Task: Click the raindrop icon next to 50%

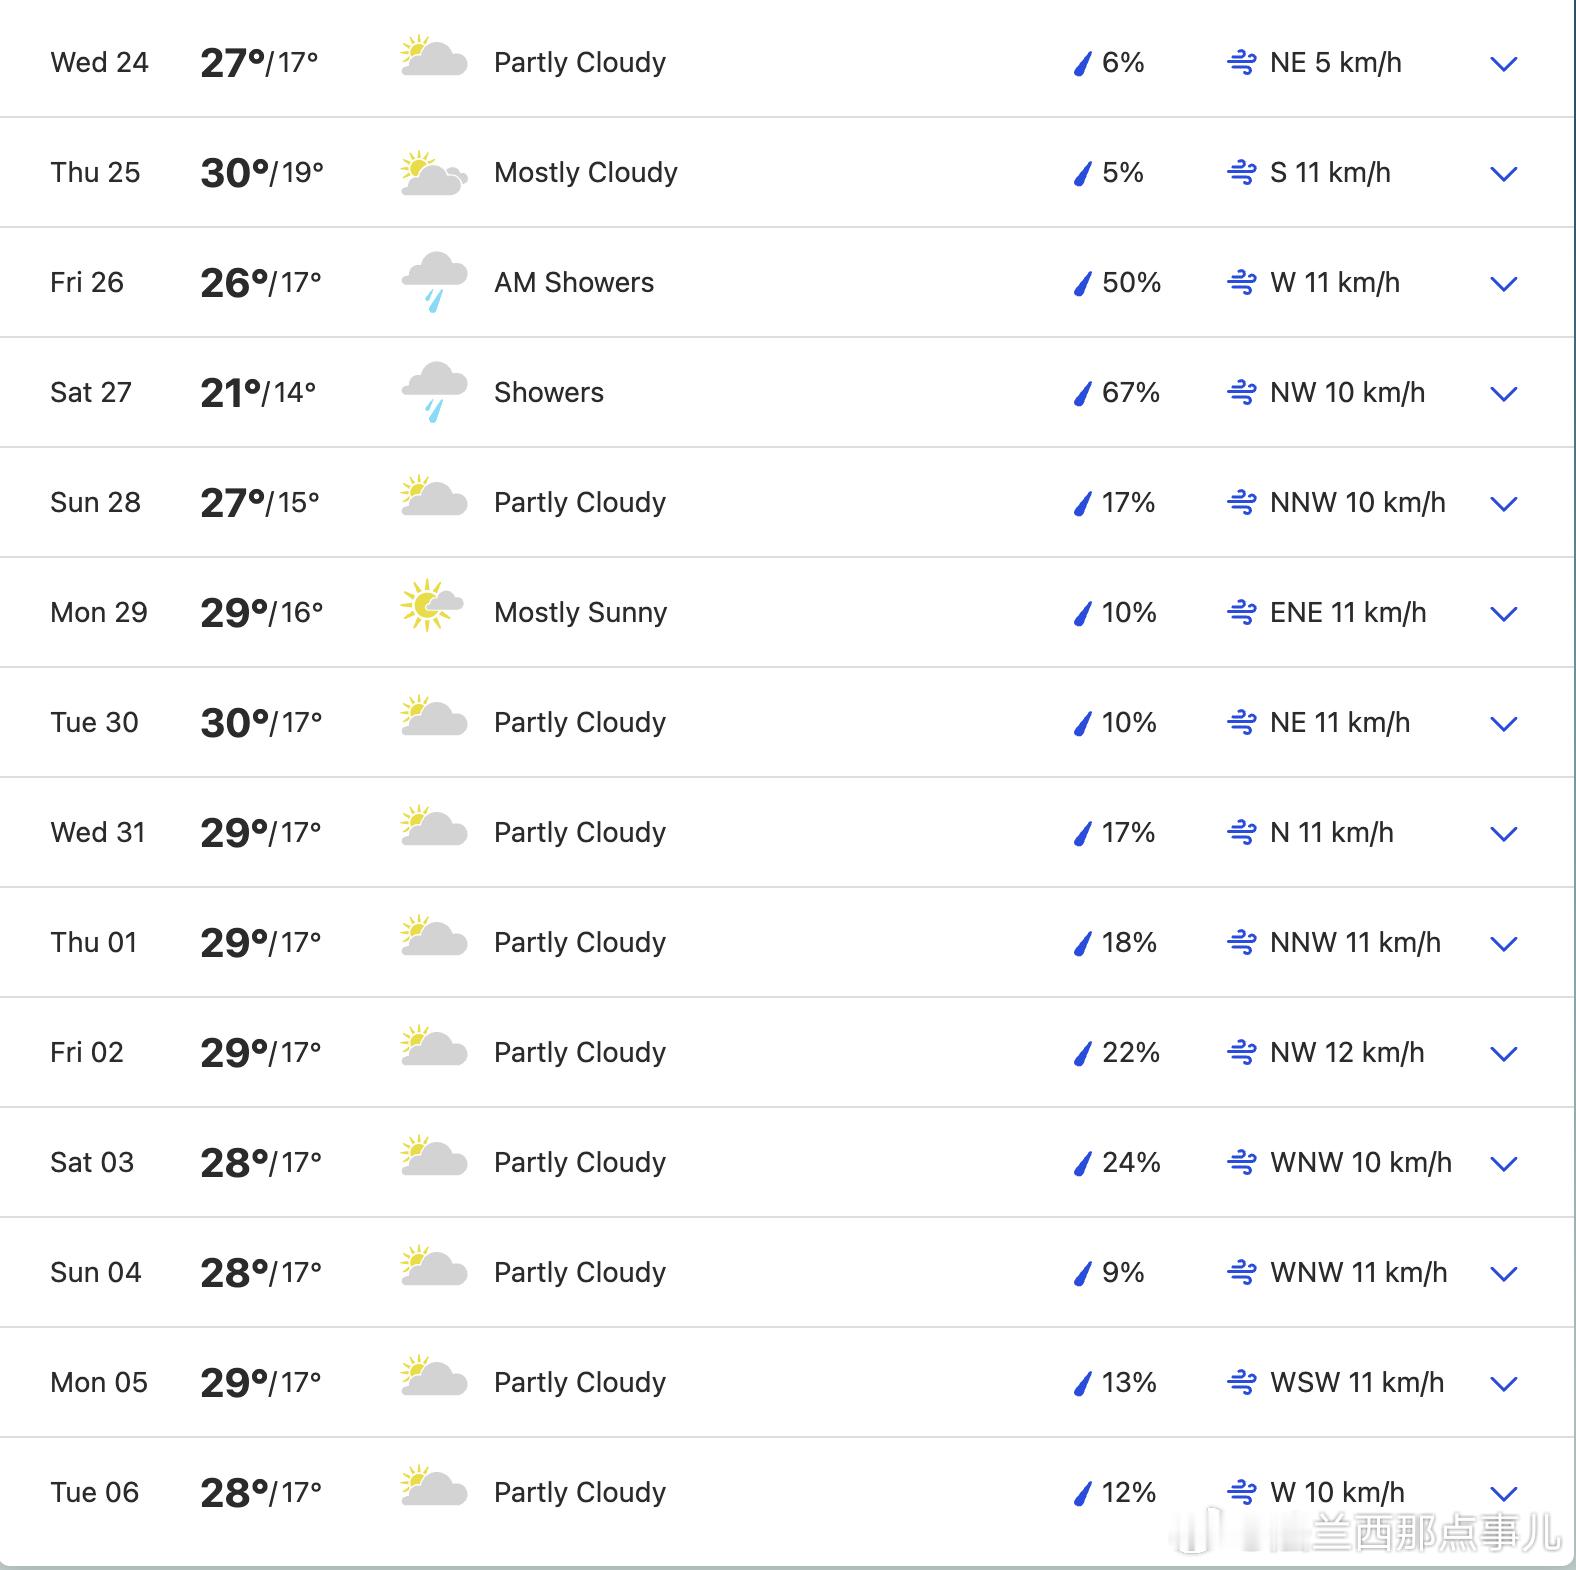Action: pos(1082,283)
